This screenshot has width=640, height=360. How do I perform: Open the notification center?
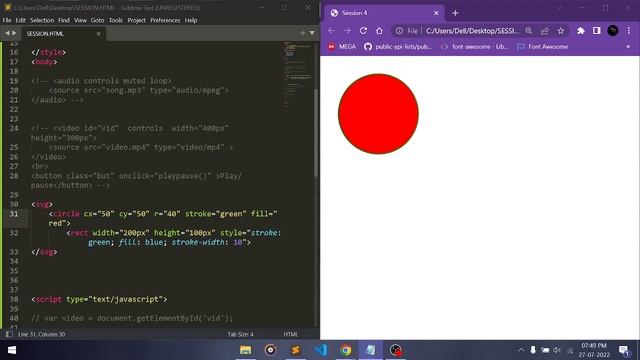624,350
